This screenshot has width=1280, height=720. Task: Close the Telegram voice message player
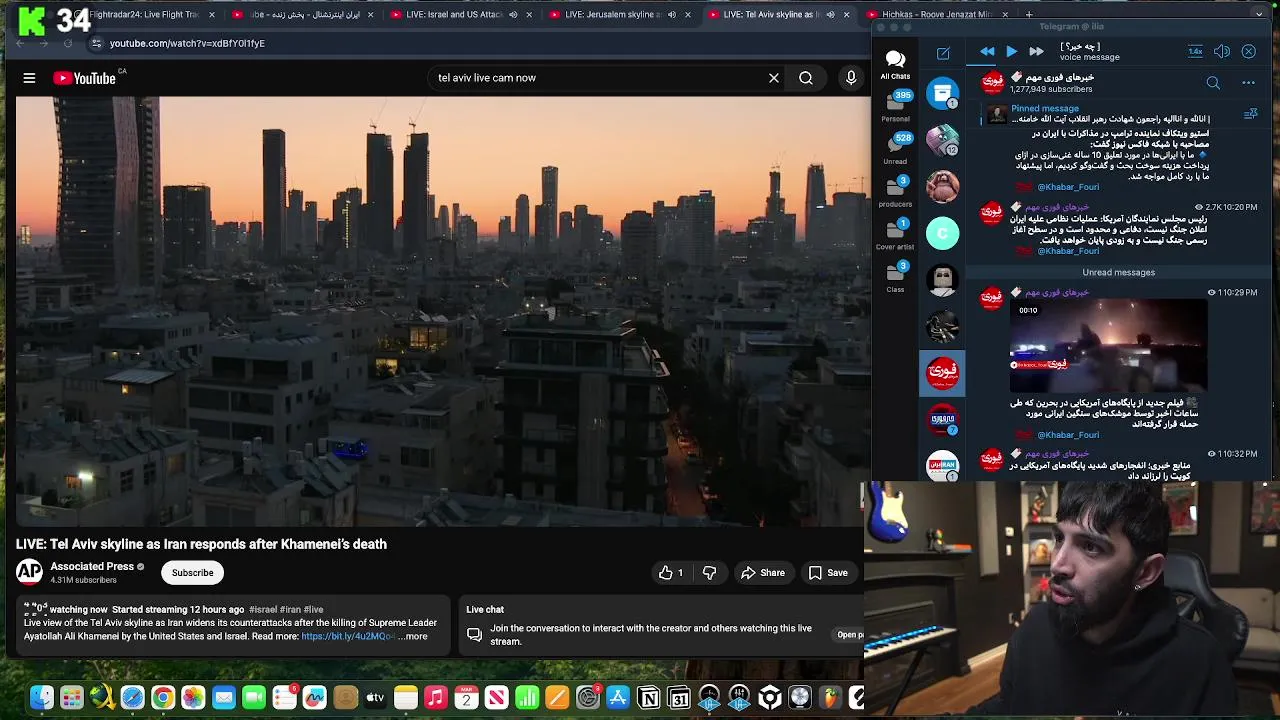click(1248, 51)
